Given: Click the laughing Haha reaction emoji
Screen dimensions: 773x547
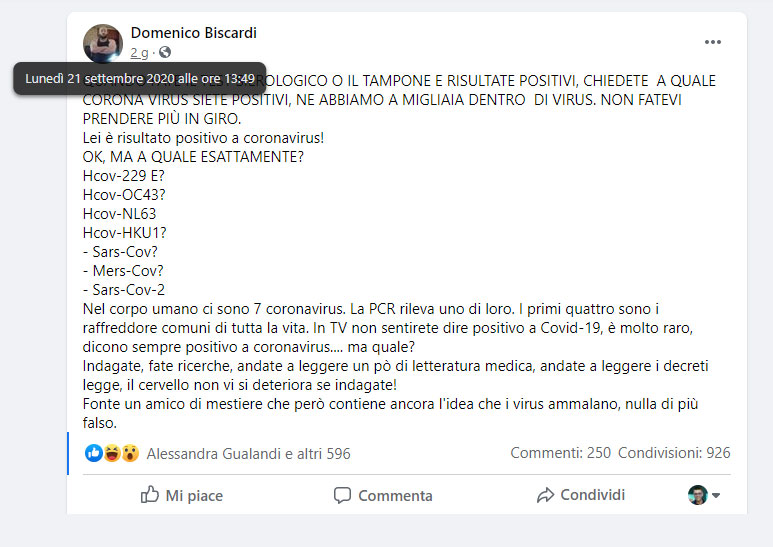Looking at the screenshot, I should 112,453.
